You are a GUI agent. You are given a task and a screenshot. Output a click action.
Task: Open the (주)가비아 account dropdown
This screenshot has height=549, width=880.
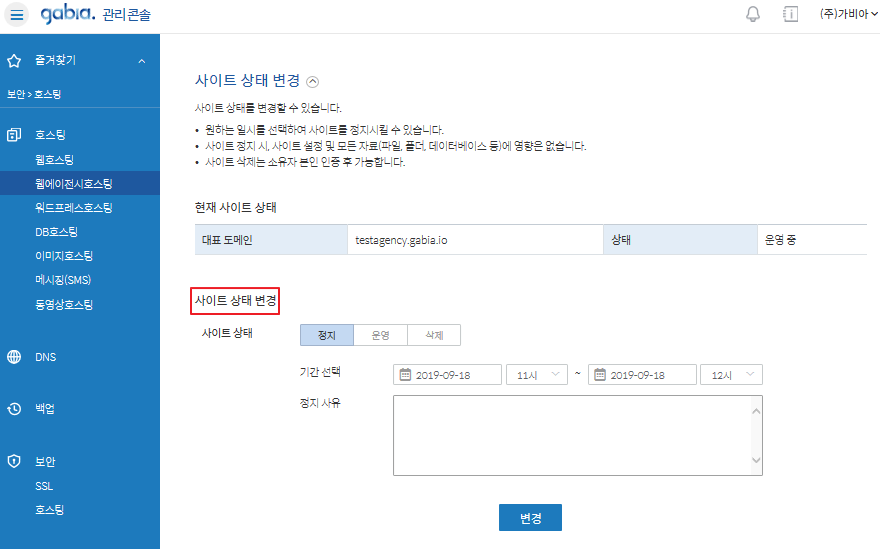[848, 13]
